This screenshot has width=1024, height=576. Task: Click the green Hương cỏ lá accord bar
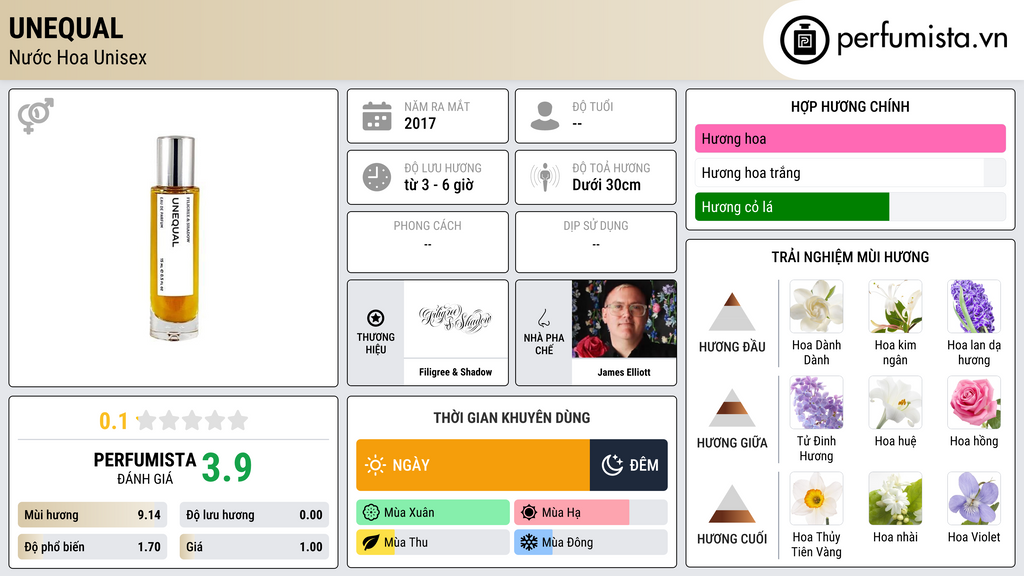792,207
